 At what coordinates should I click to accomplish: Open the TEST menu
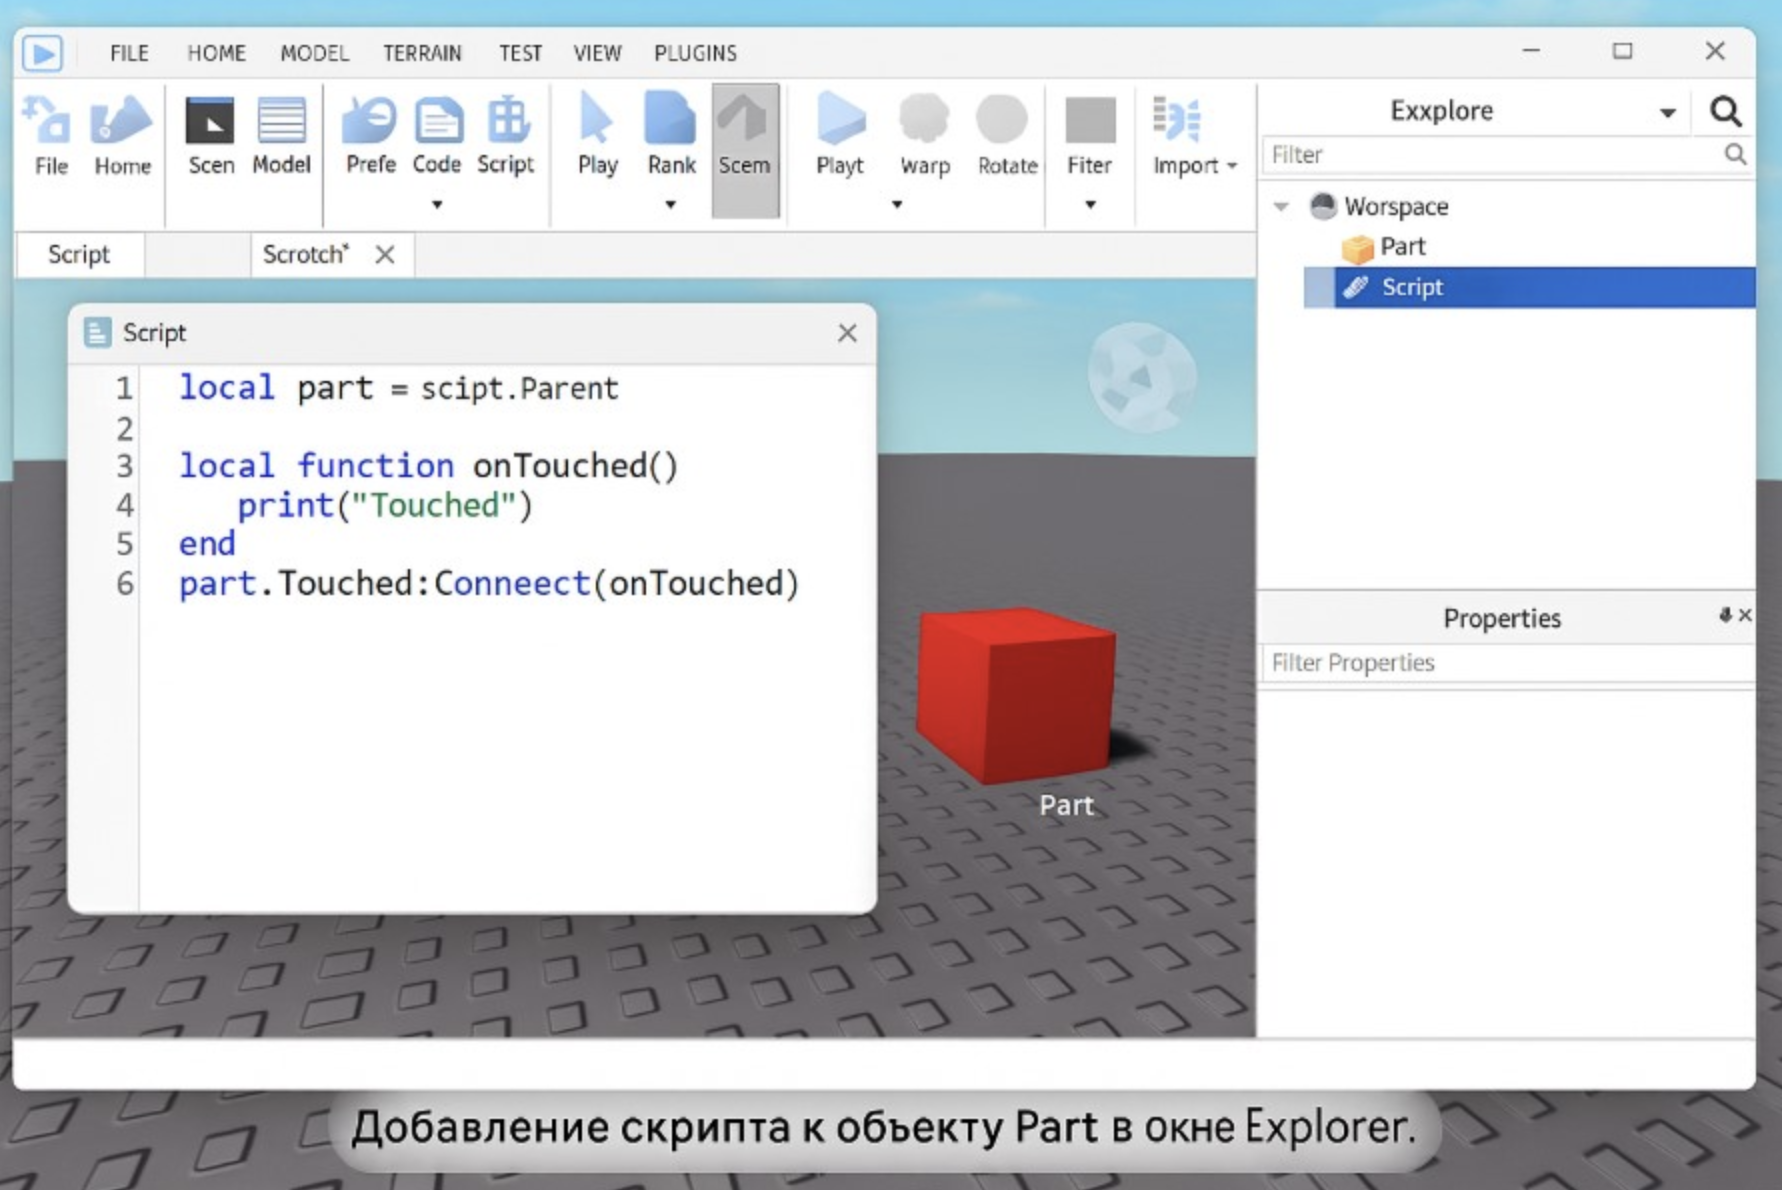coord(520,53)
